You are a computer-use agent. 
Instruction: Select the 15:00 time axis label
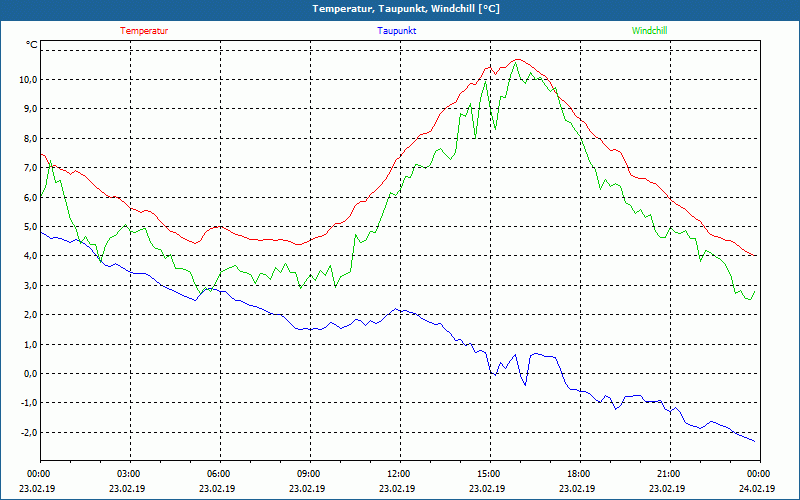pyautogui.click(x=489, y=474)
